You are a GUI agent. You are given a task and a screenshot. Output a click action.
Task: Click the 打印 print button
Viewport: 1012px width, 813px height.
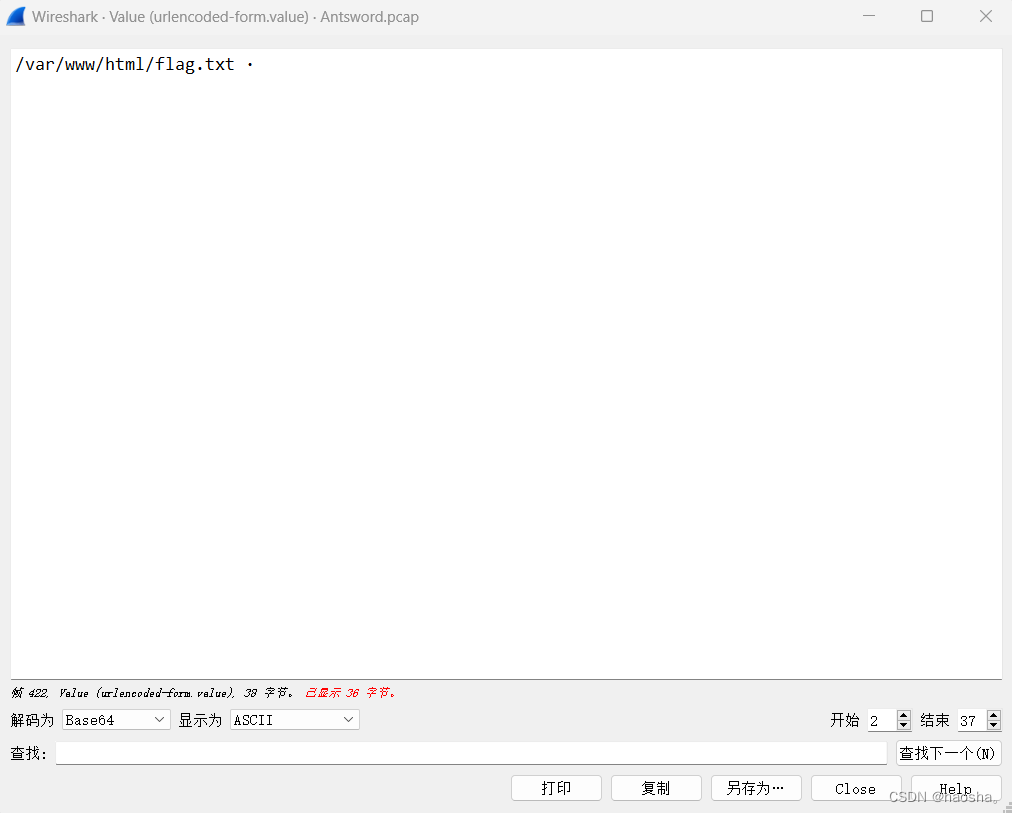pyautogui.click(x=556, y=788)
